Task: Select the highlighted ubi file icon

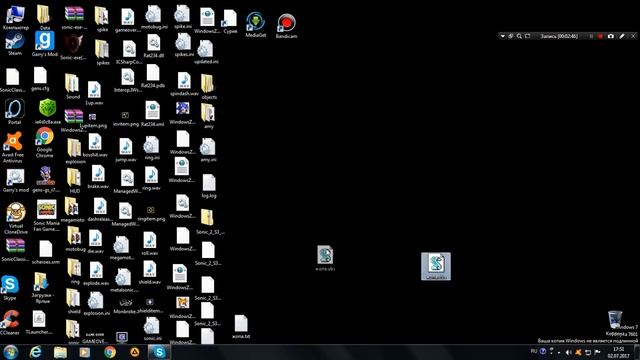Action: [436, 266]
